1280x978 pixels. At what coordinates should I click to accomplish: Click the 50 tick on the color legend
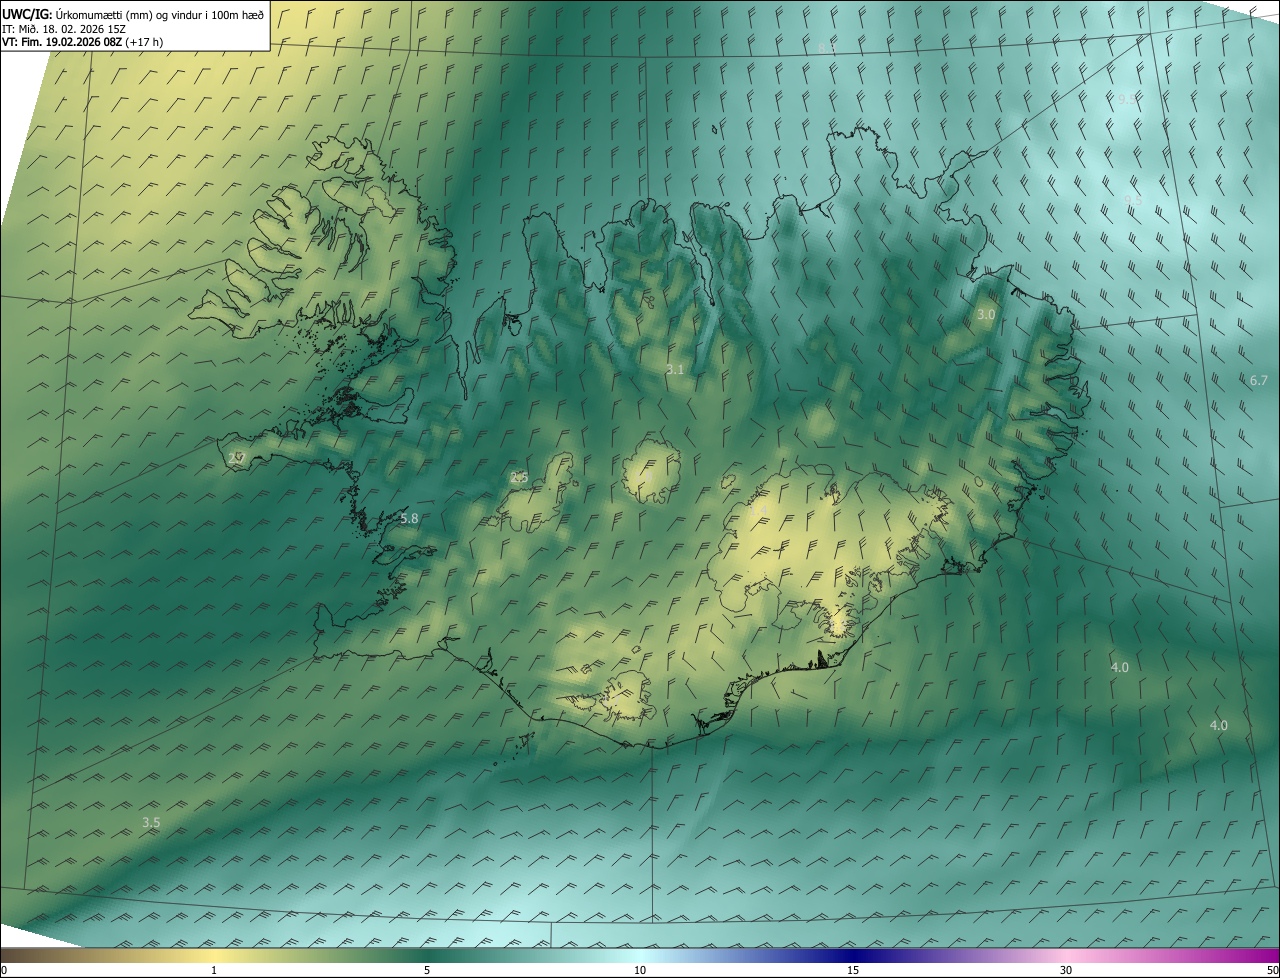(1272, 970)
